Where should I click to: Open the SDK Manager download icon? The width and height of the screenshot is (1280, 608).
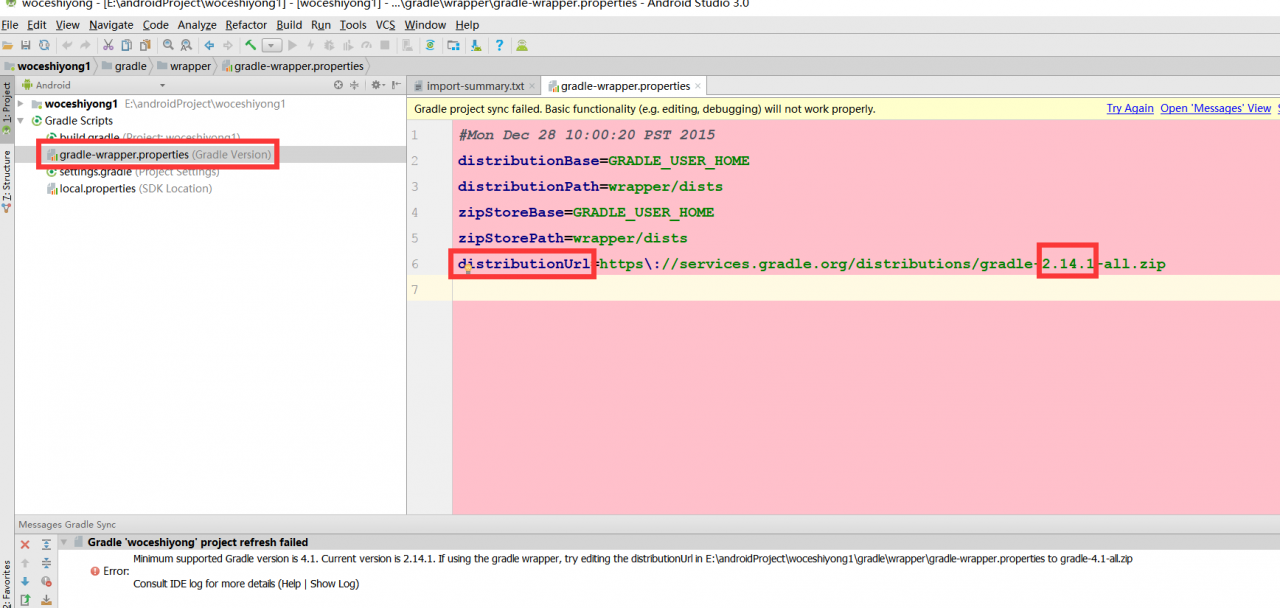tap(475, 45)
